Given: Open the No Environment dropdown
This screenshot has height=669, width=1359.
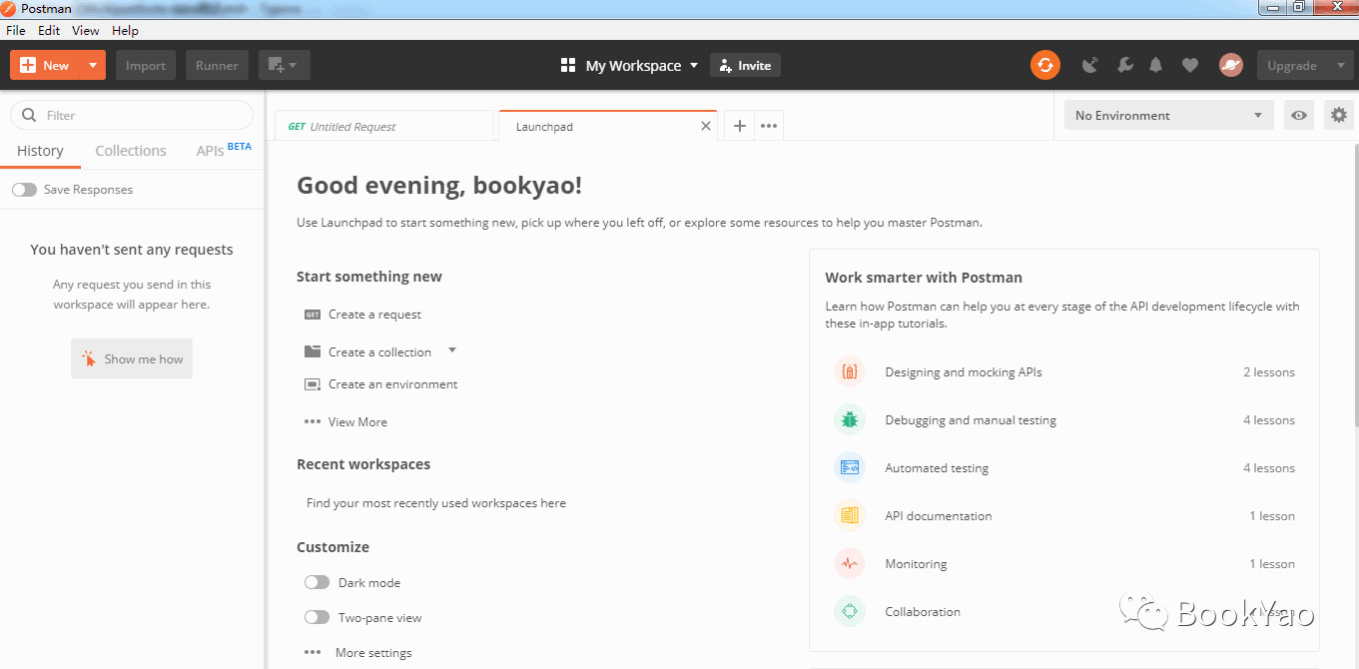Looking at the screenshot, I should [1169, 115].
